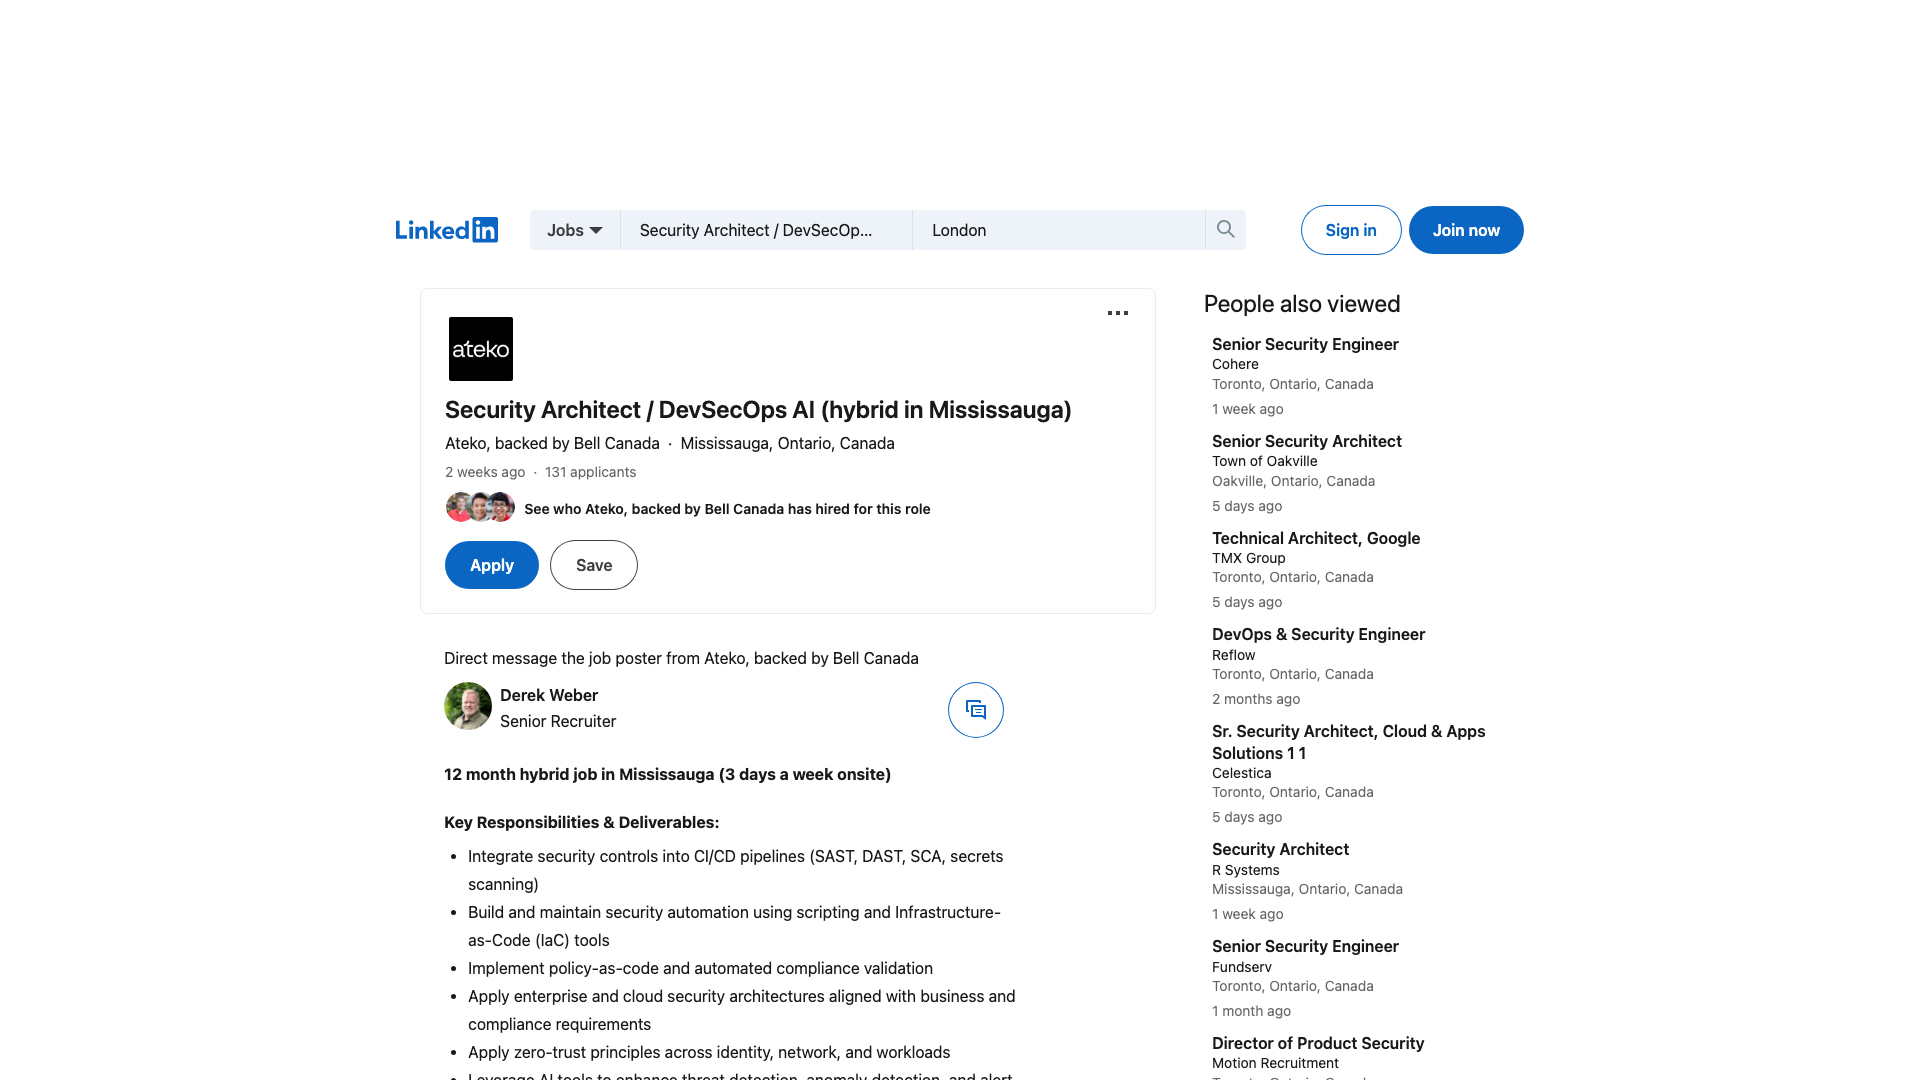Click 'Celestica' company name
The image size is (1920, 1080).
(1241, 773)
